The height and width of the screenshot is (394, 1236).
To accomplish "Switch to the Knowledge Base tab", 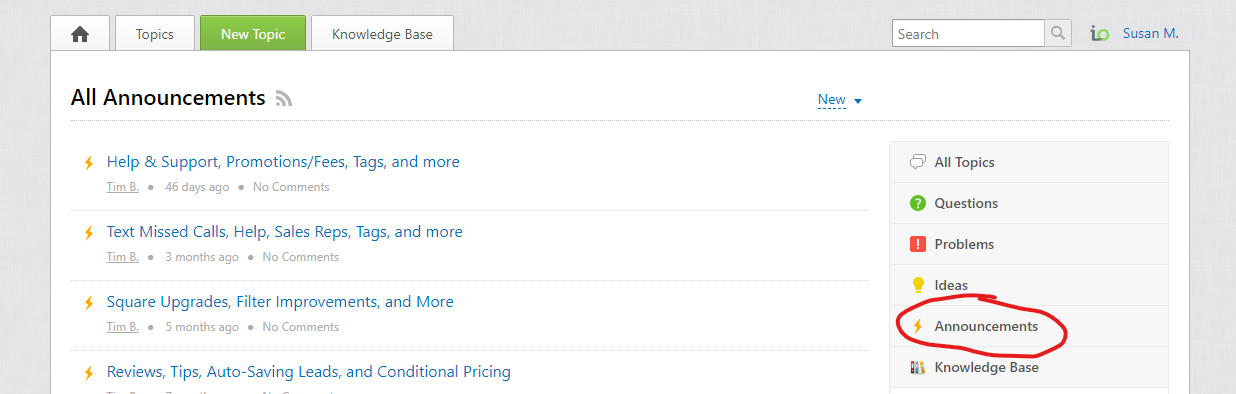I will click(x=382, y=34).
